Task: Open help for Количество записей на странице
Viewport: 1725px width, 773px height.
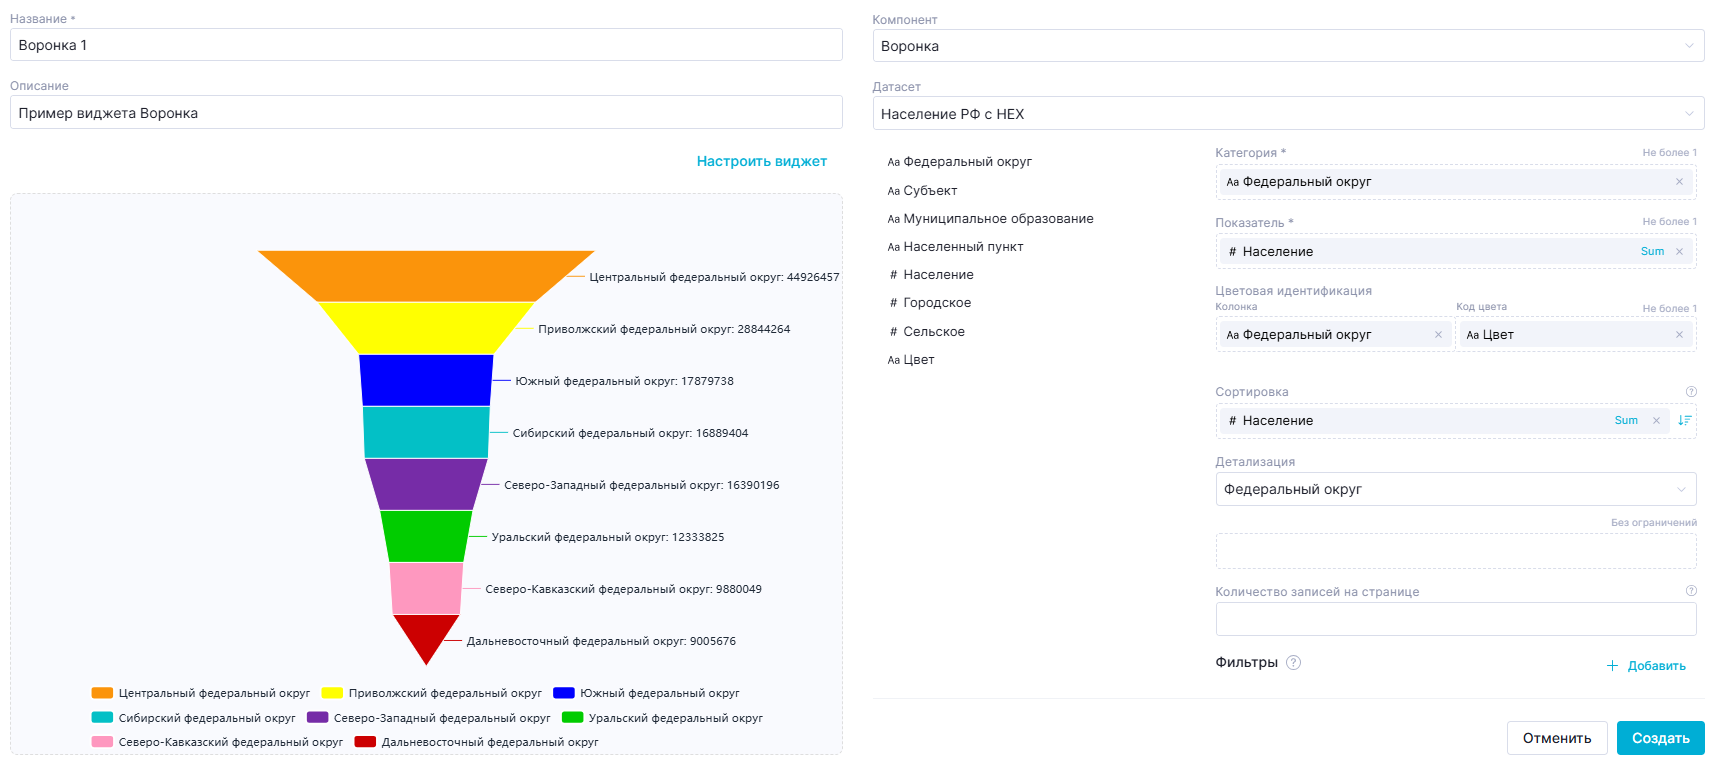Action: (x=1691, y=591)
